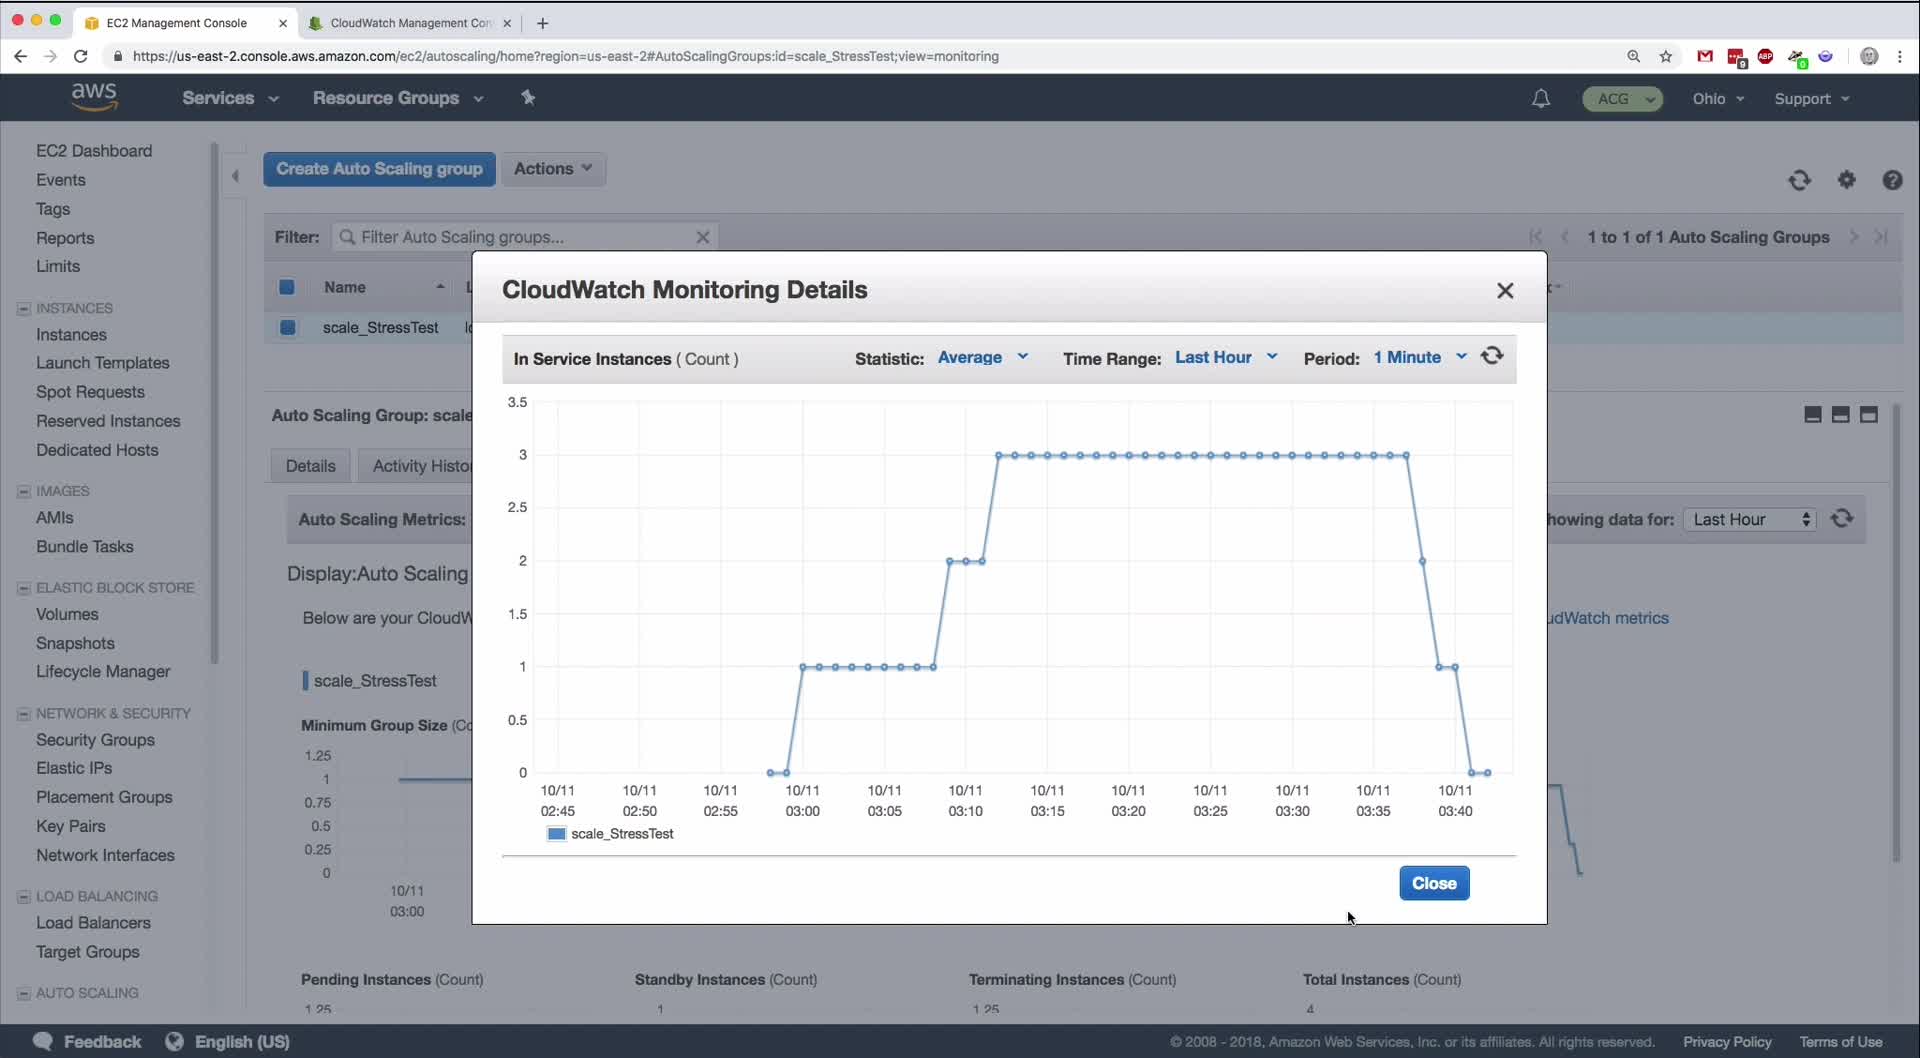Toggle the scale_StressTest chart legend swatch

(557, 834)
